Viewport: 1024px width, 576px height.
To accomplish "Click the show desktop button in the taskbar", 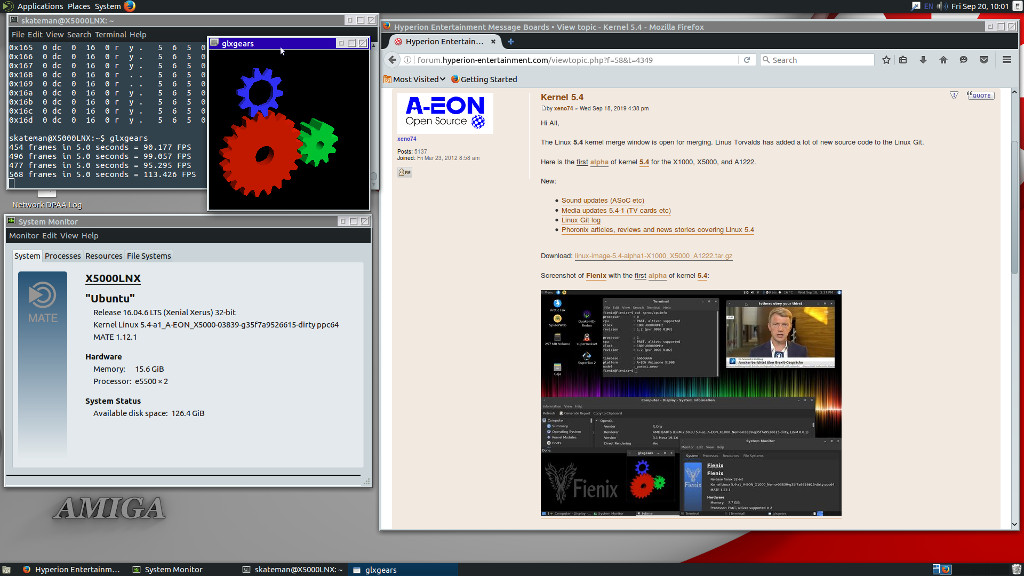I will point(7,569).
